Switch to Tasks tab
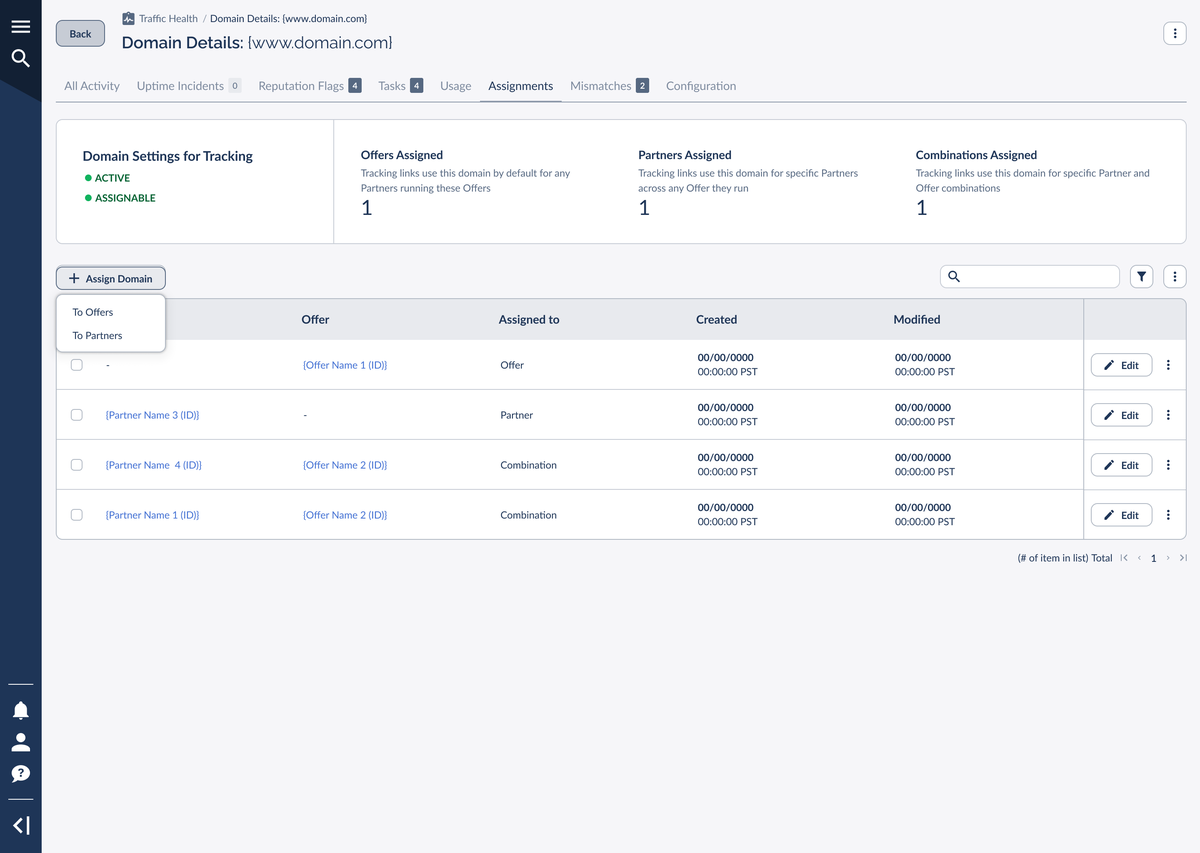Image resolution: width=1200 pixels, height=853 pixels. click(x=401, y=86)
